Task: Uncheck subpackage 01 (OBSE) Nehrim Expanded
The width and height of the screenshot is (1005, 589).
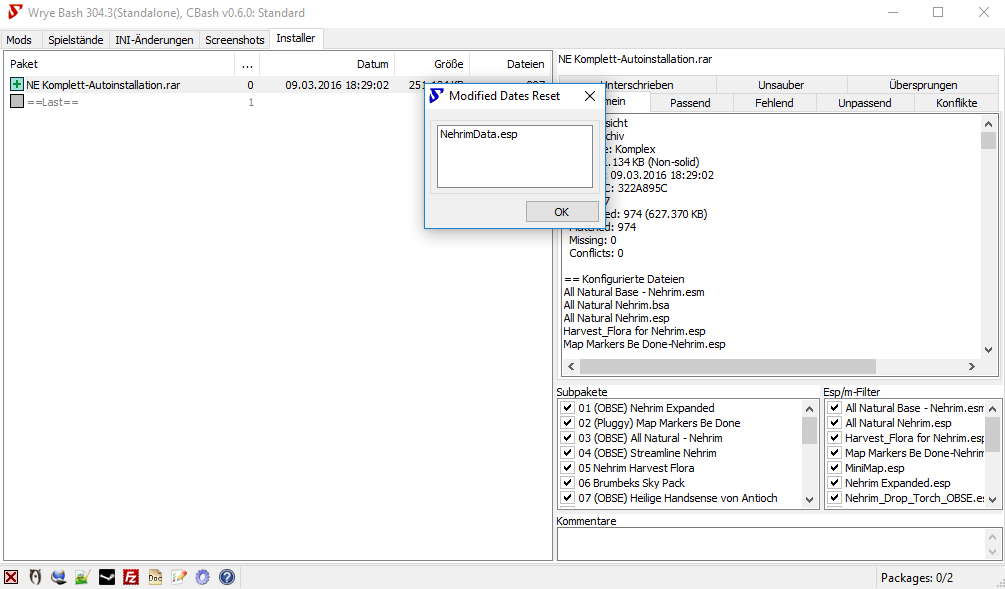Action: 568,408
